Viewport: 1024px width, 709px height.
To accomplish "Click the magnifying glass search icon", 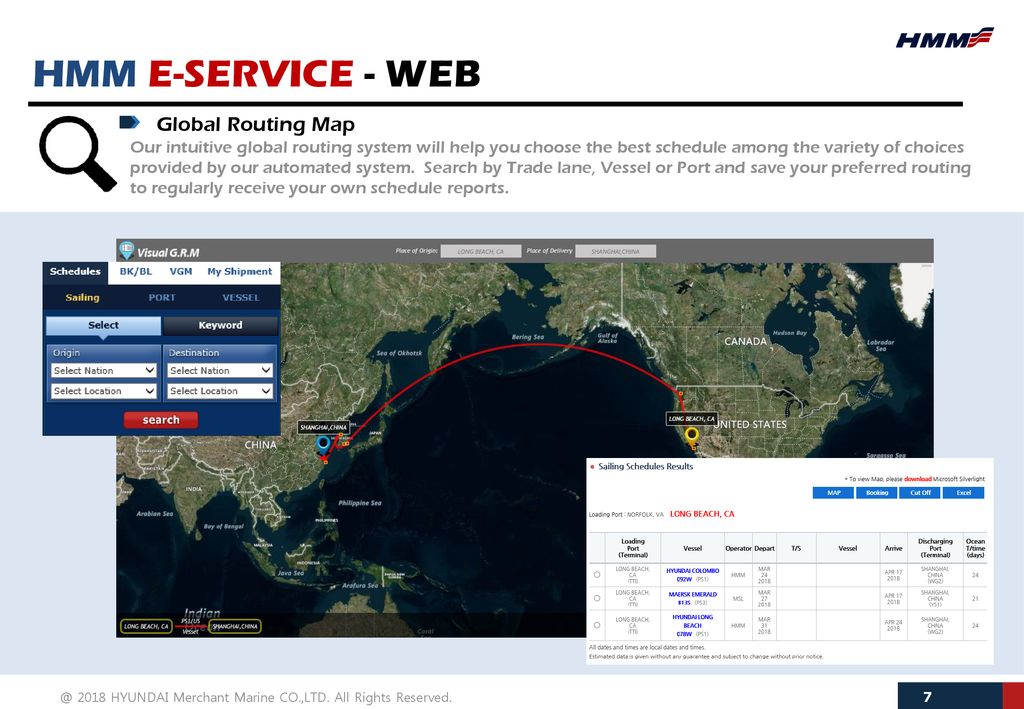I will coord(77,153).
